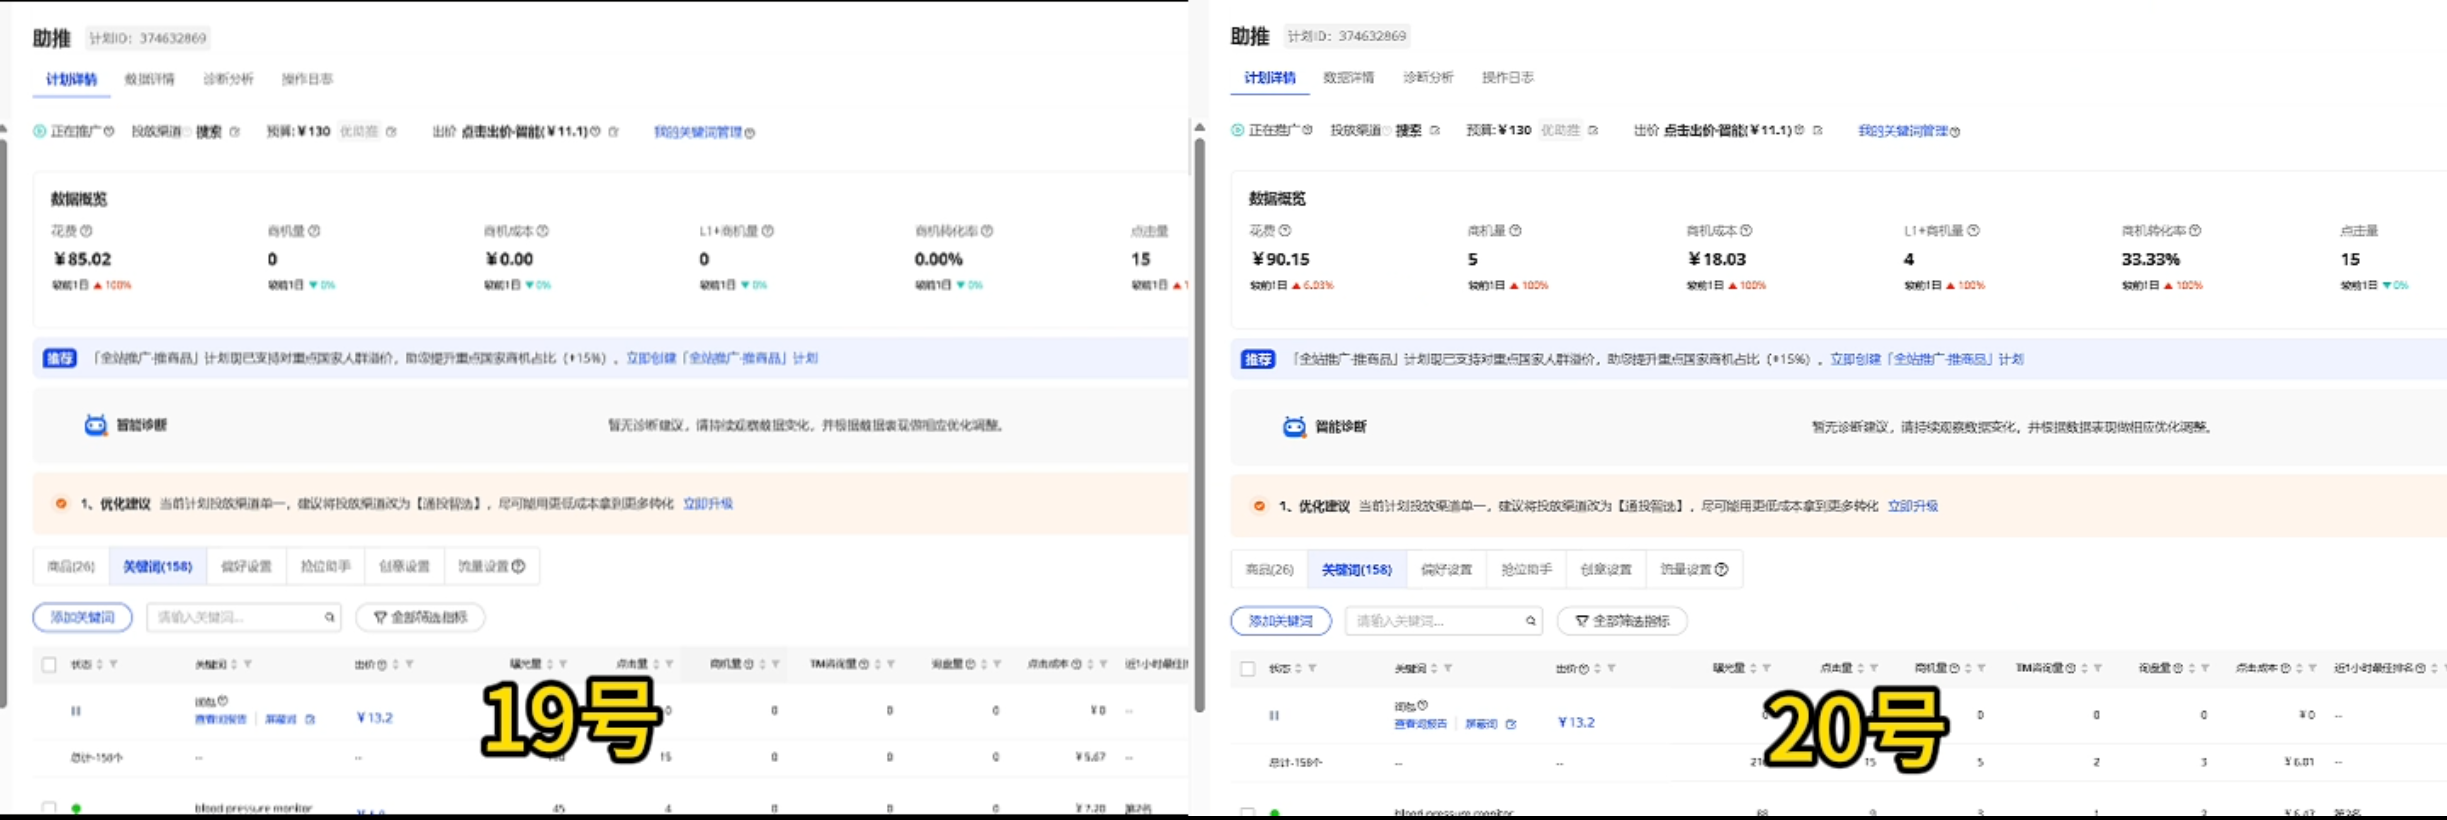
Task: Select 商品(26) tab in 19号 panel
Action: point(71,566)
